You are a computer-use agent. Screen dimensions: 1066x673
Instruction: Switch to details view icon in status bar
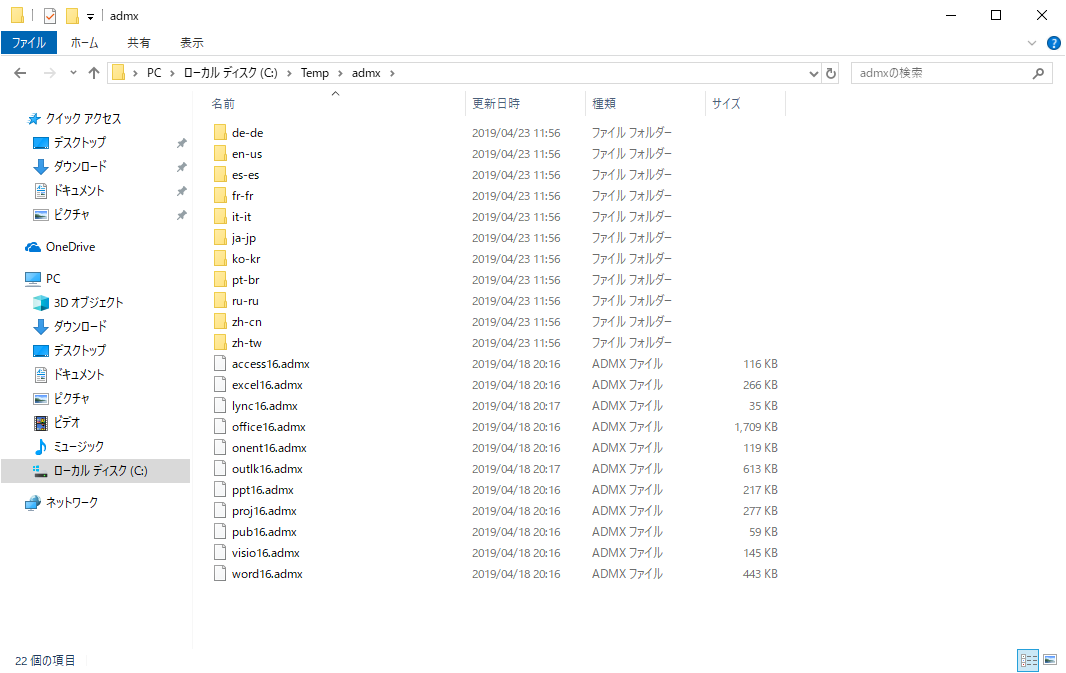pos(1028,660)
